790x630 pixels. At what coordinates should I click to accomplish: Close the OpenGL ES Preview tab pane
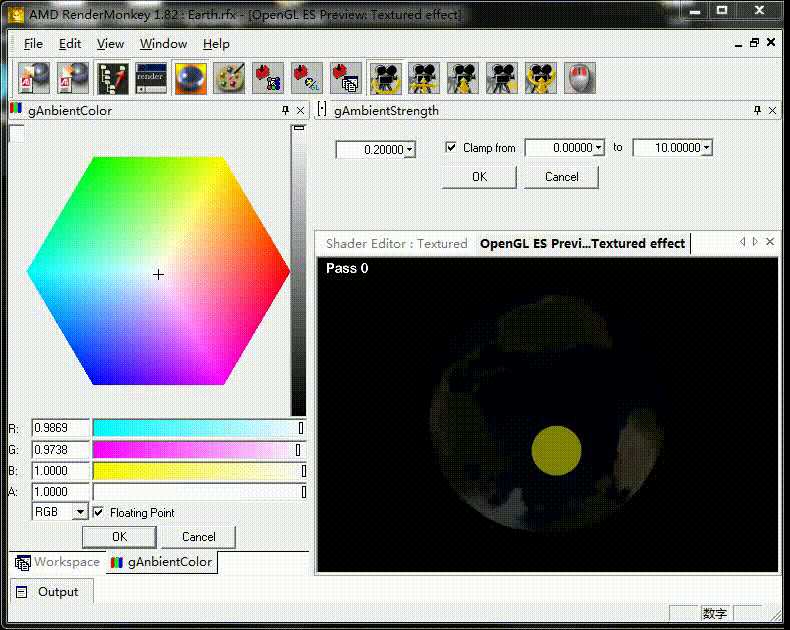tap(770, 242)
